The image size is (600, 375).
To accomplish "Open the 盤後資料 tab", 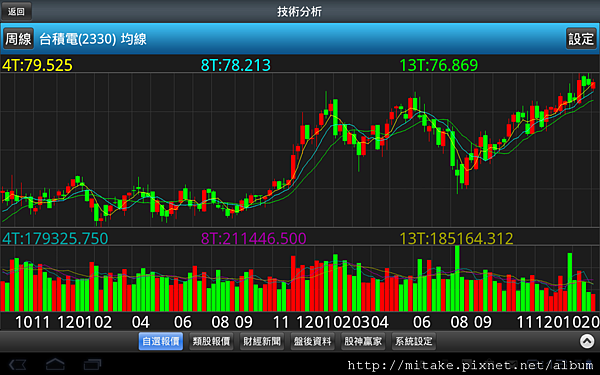I will [x=312, y=341].
